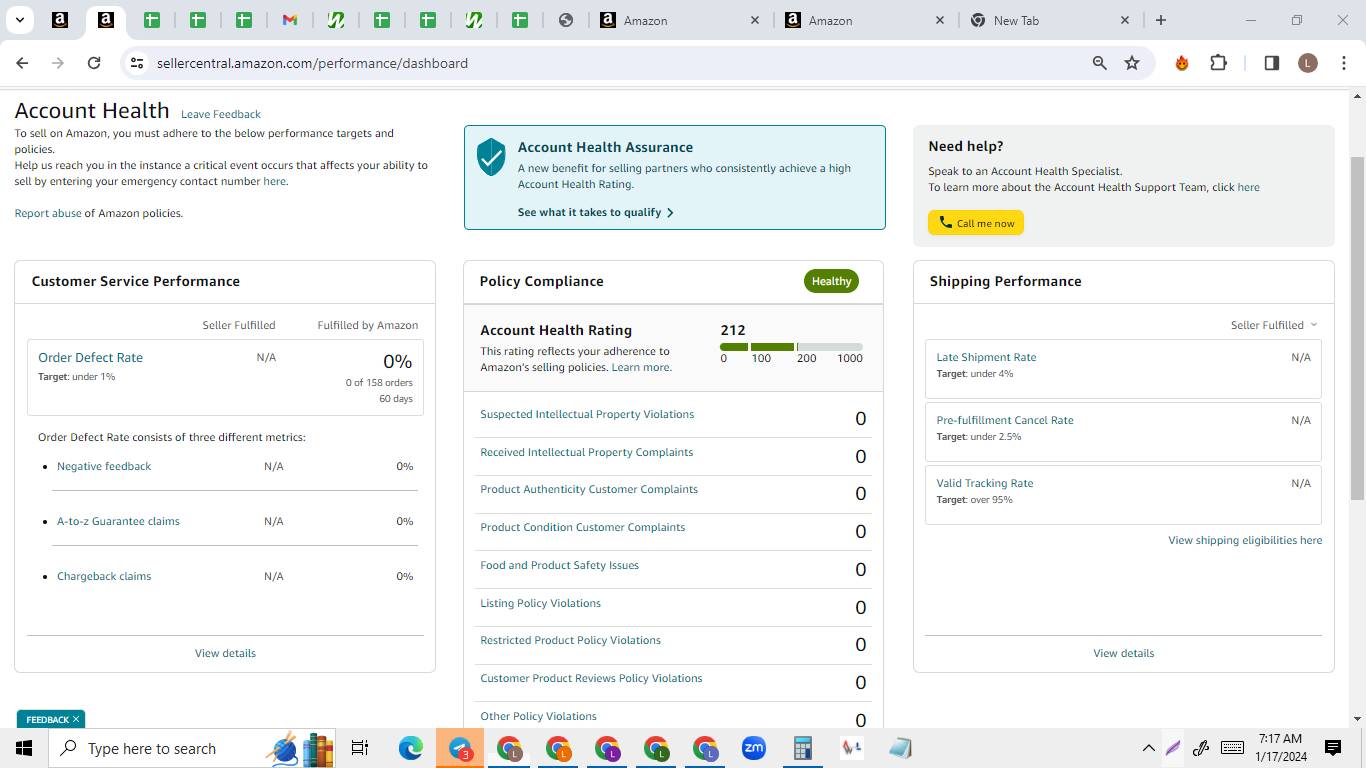Image resolution: width=1366 pixels, height=768 pixels.
Task: Open the Windows Start menu
Action: pyautogui.click(x=24, y=748)
